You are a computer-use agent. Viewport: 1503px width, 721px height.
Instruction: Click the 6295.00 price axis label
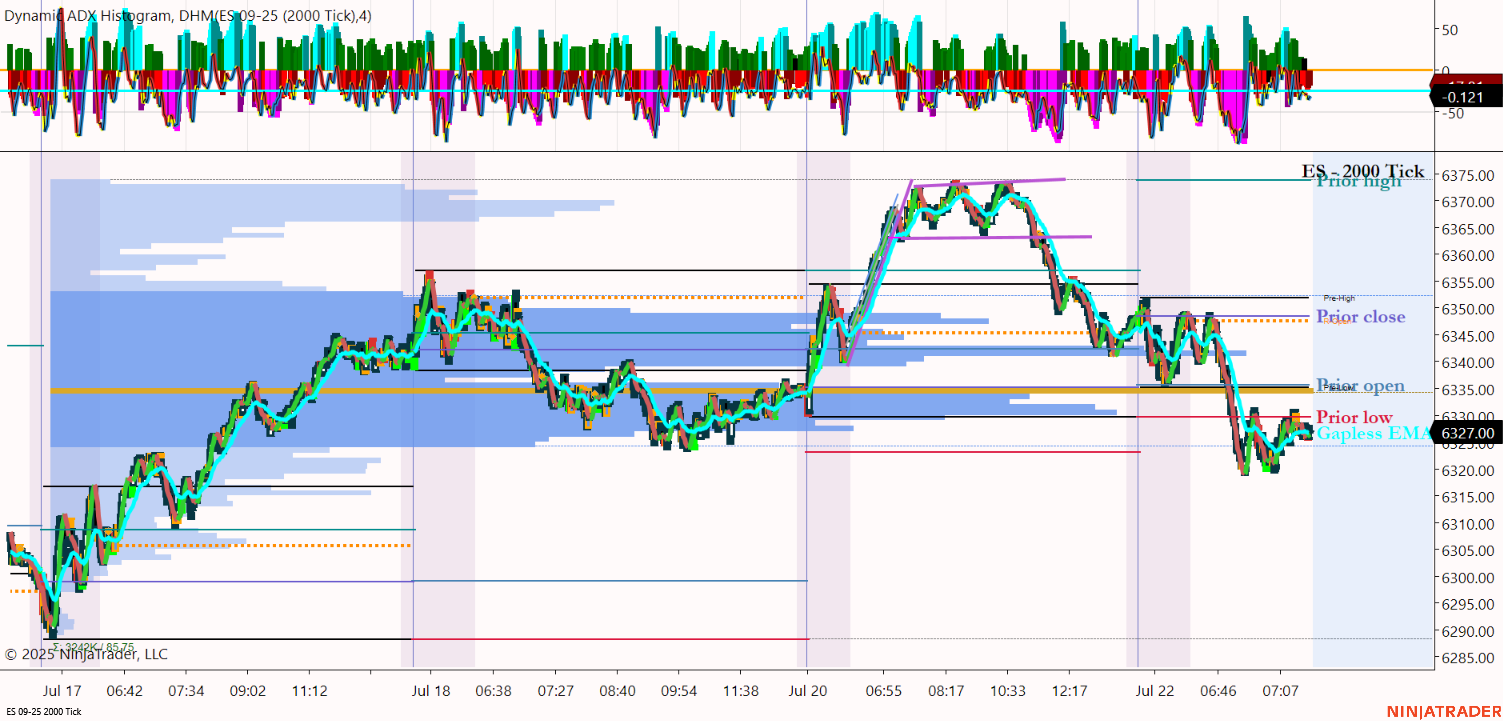point(1466,605)
